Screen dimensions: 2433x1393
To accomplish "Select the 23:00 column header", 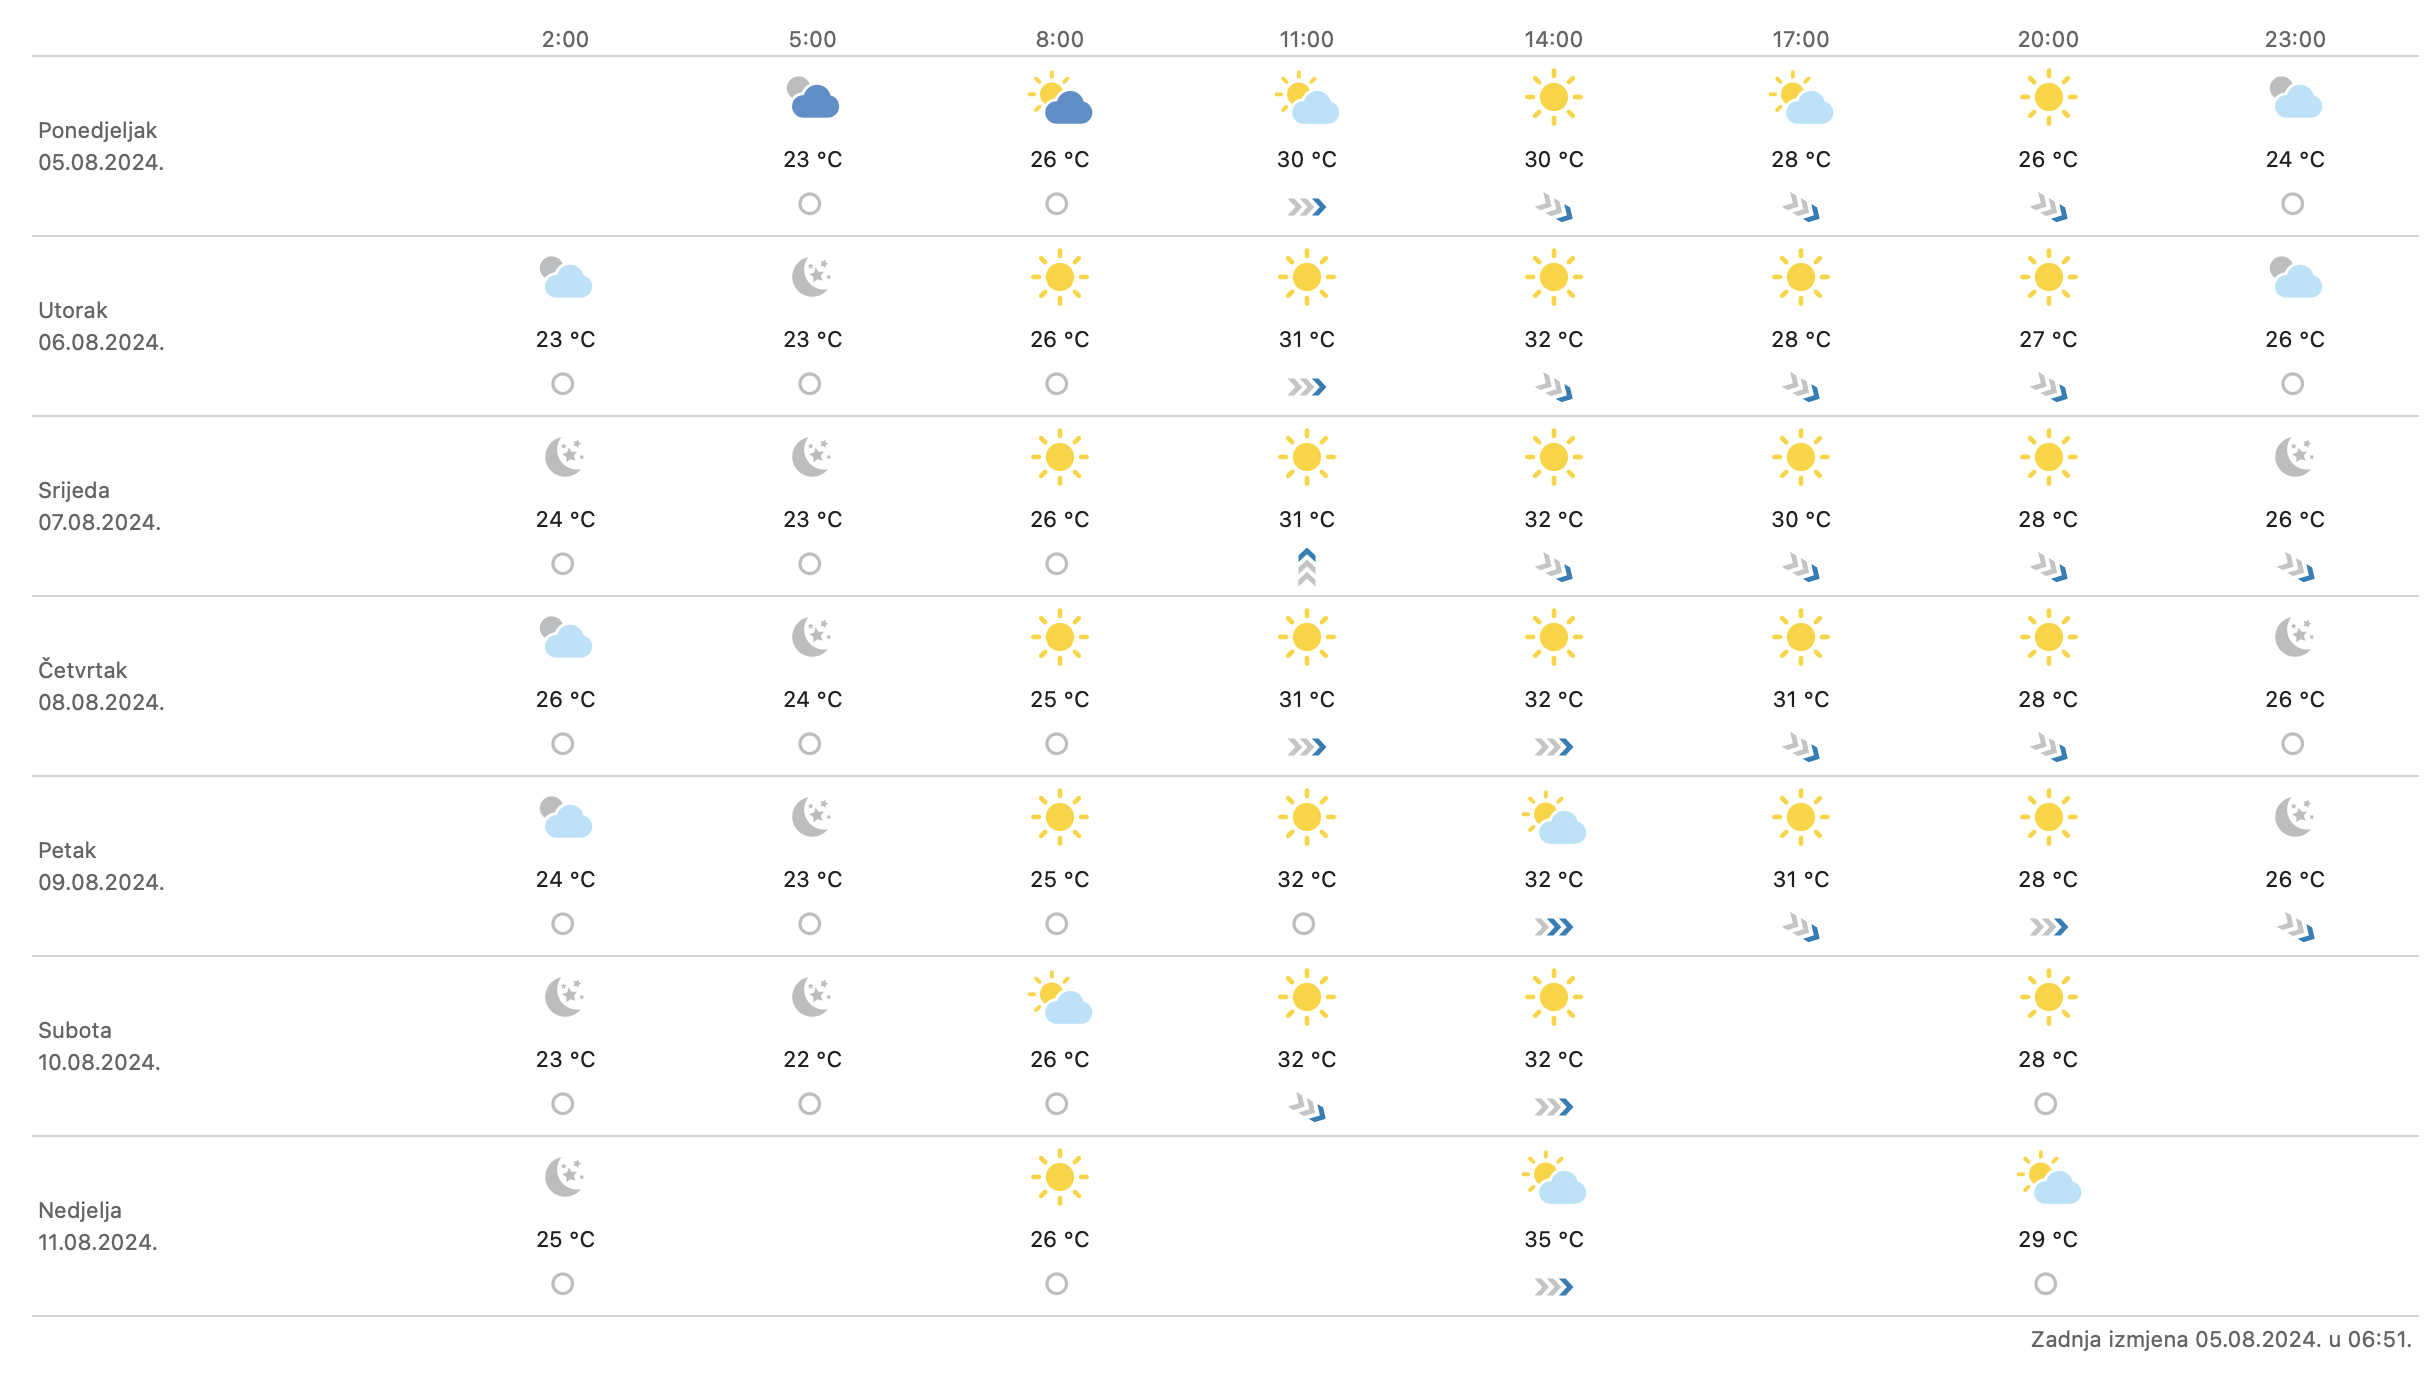I will [x=2295, y=39].
